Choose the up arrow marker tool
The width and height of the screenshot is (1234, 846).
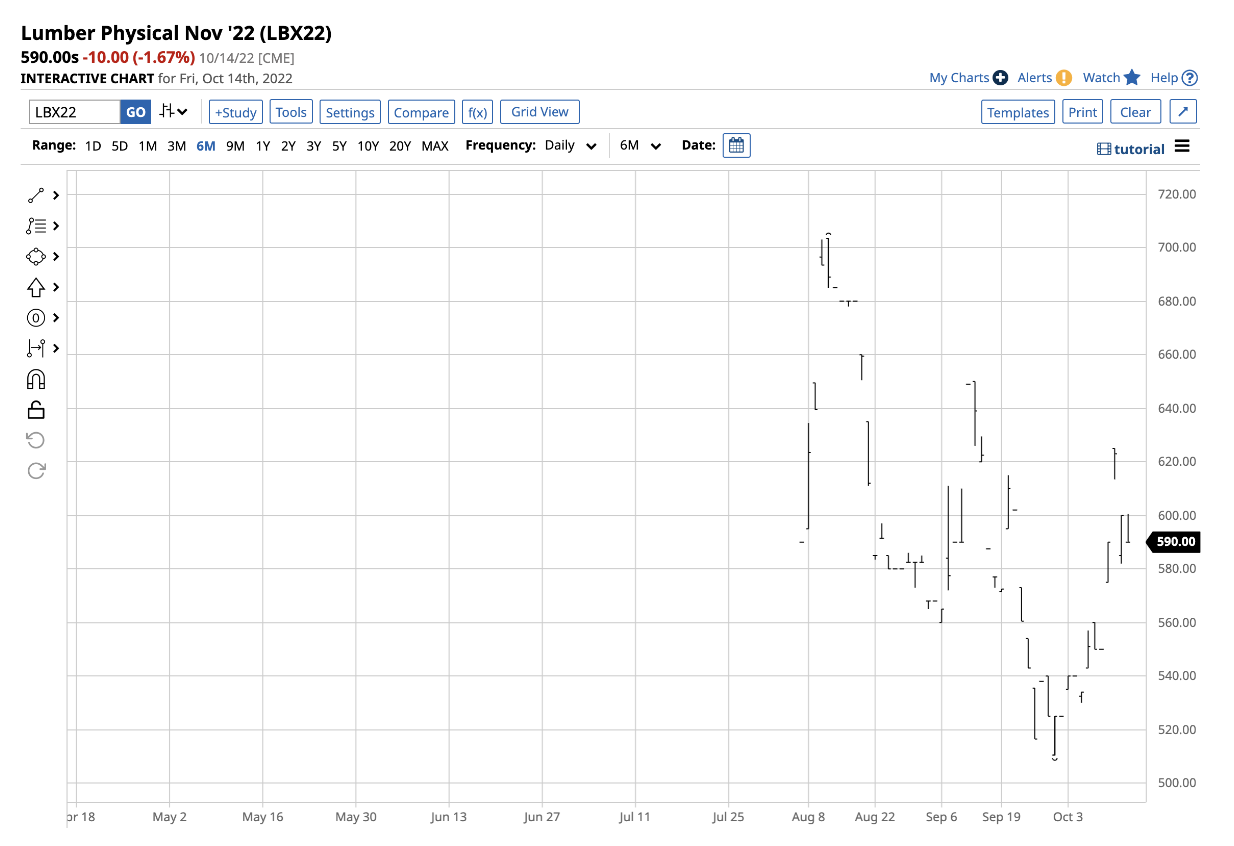36,287
